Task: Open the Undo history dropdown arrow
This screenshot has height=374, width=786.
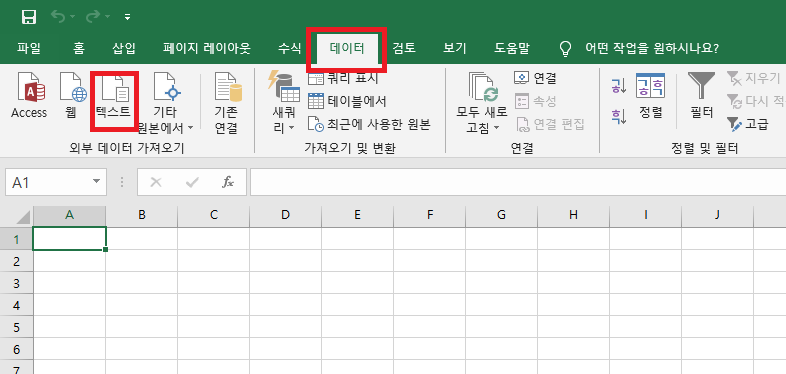Action: click(x=73, y=18)
